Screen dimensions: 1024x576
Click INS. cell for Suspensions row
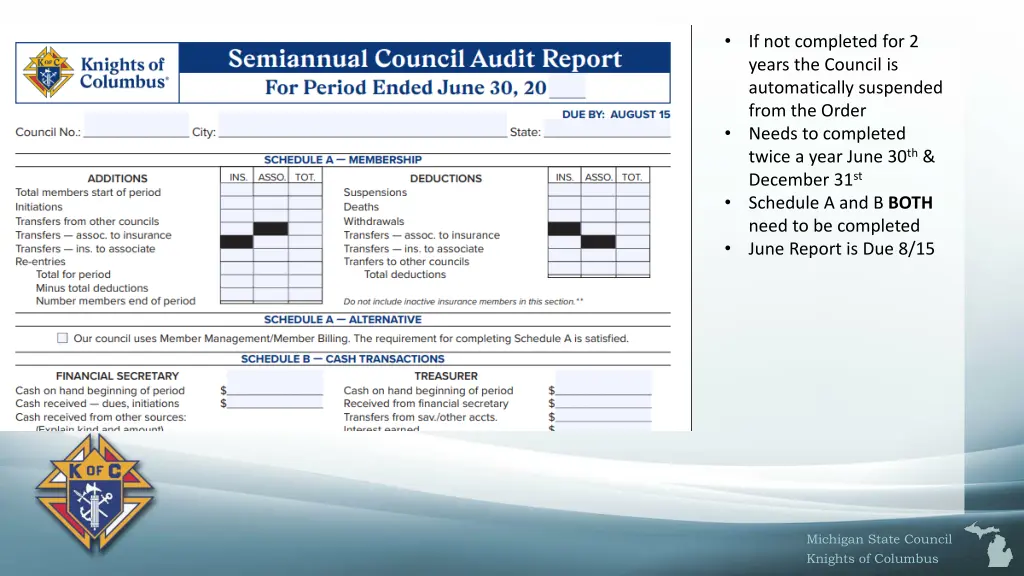pyautogui.click(x=564, y=190)
